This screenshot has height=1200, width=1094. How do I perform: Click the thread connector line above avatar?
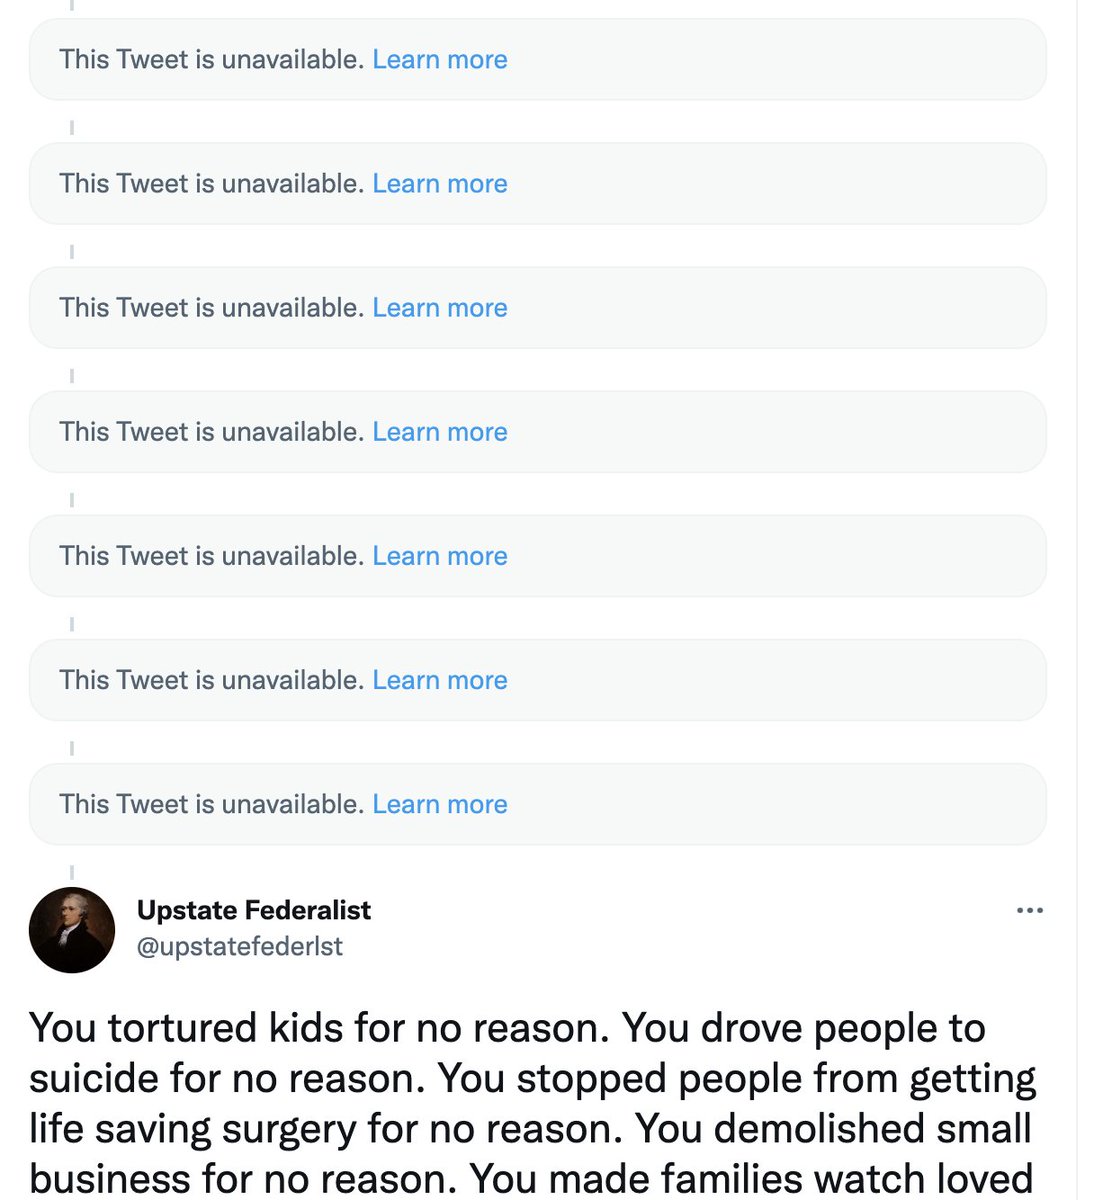pyautogui.click(x=72, y=872)
